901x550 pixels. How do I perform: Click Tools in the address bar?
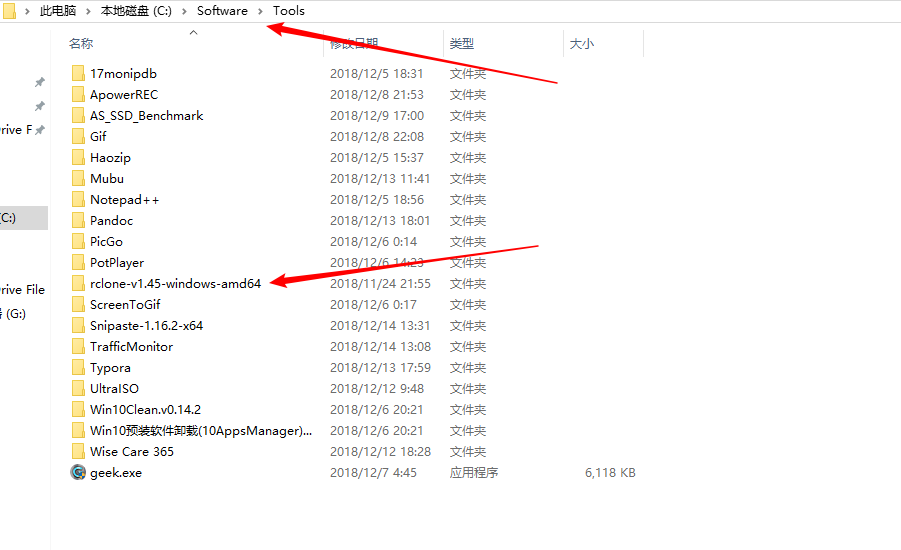point(288,11)
